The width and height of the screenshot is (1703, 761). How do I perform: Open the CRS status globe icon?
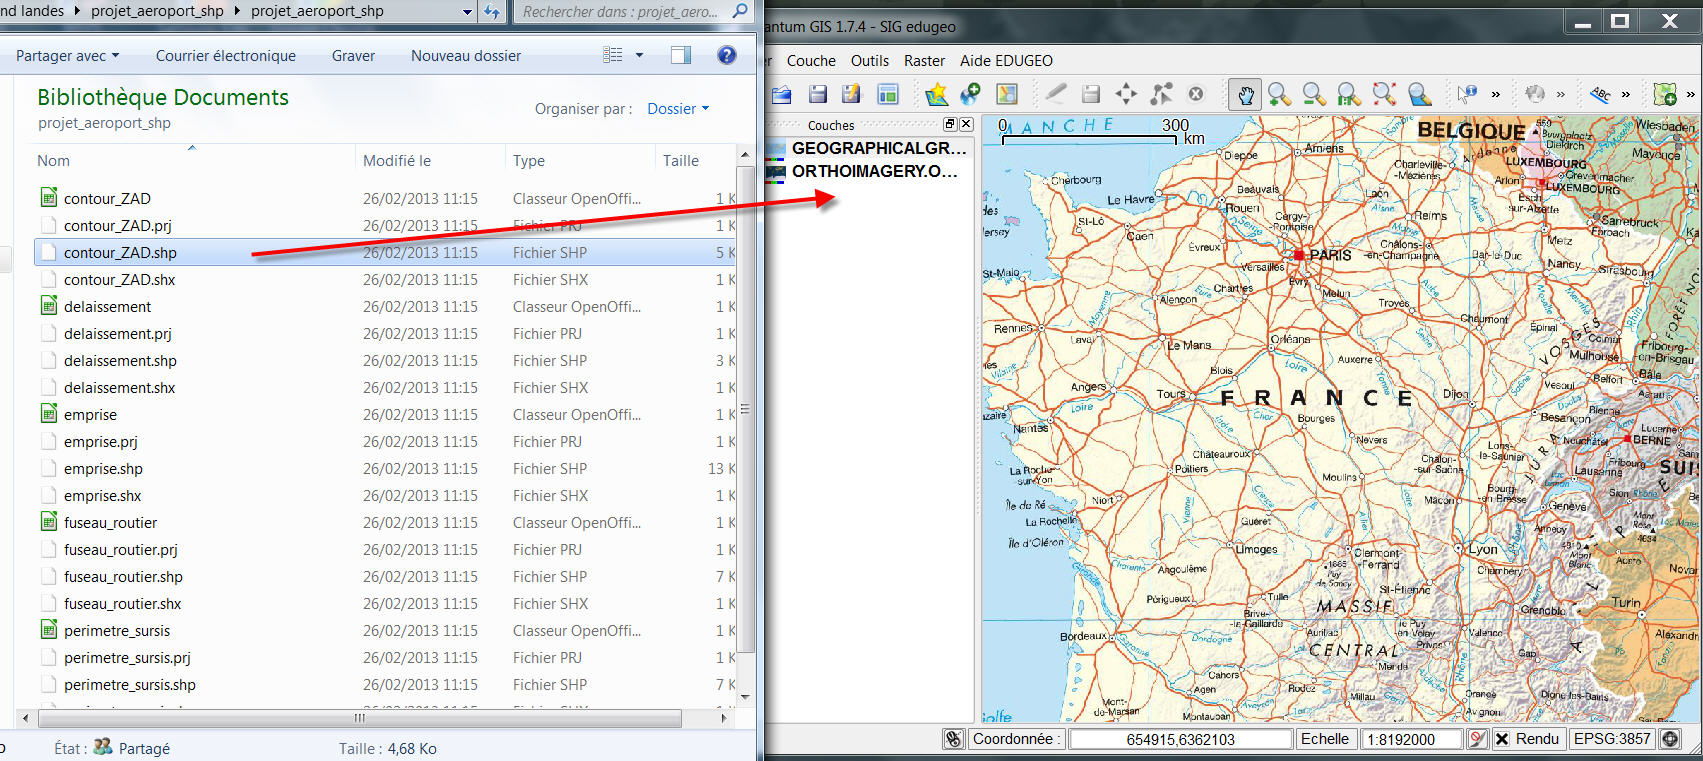pyautogui.click(x=1670, y=739)
